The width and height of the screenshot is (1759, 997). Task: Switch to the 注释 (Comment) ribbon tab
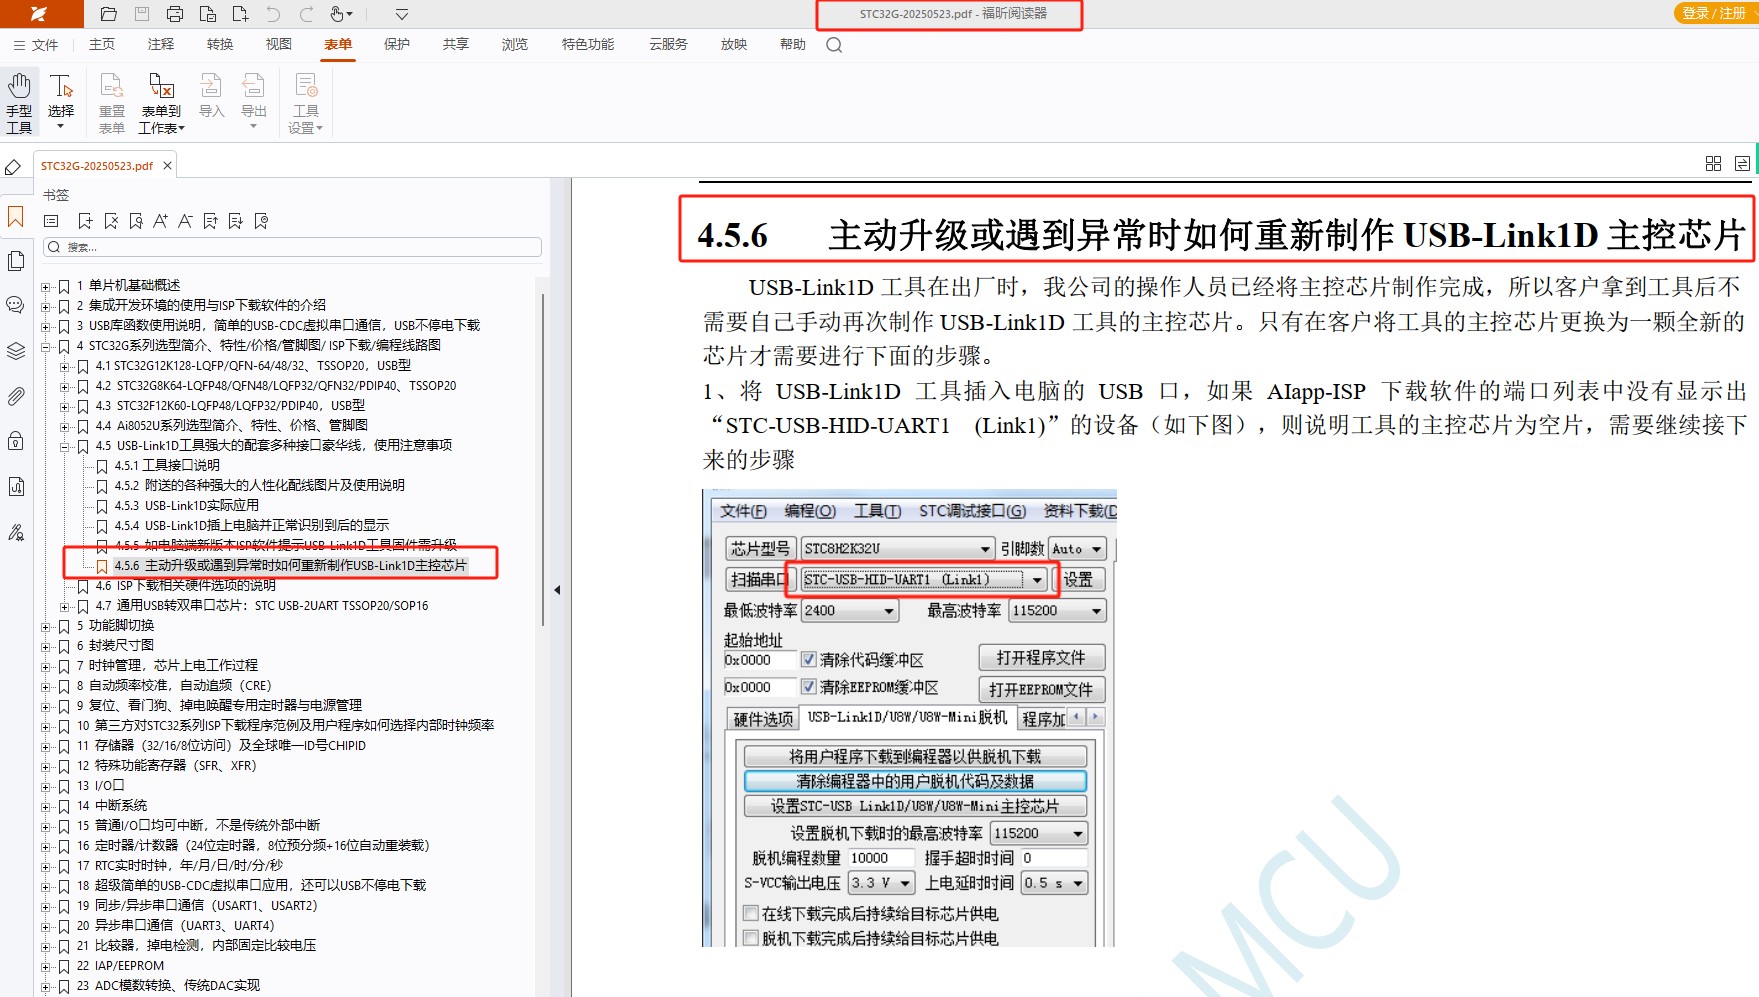(x=161, y=44)
